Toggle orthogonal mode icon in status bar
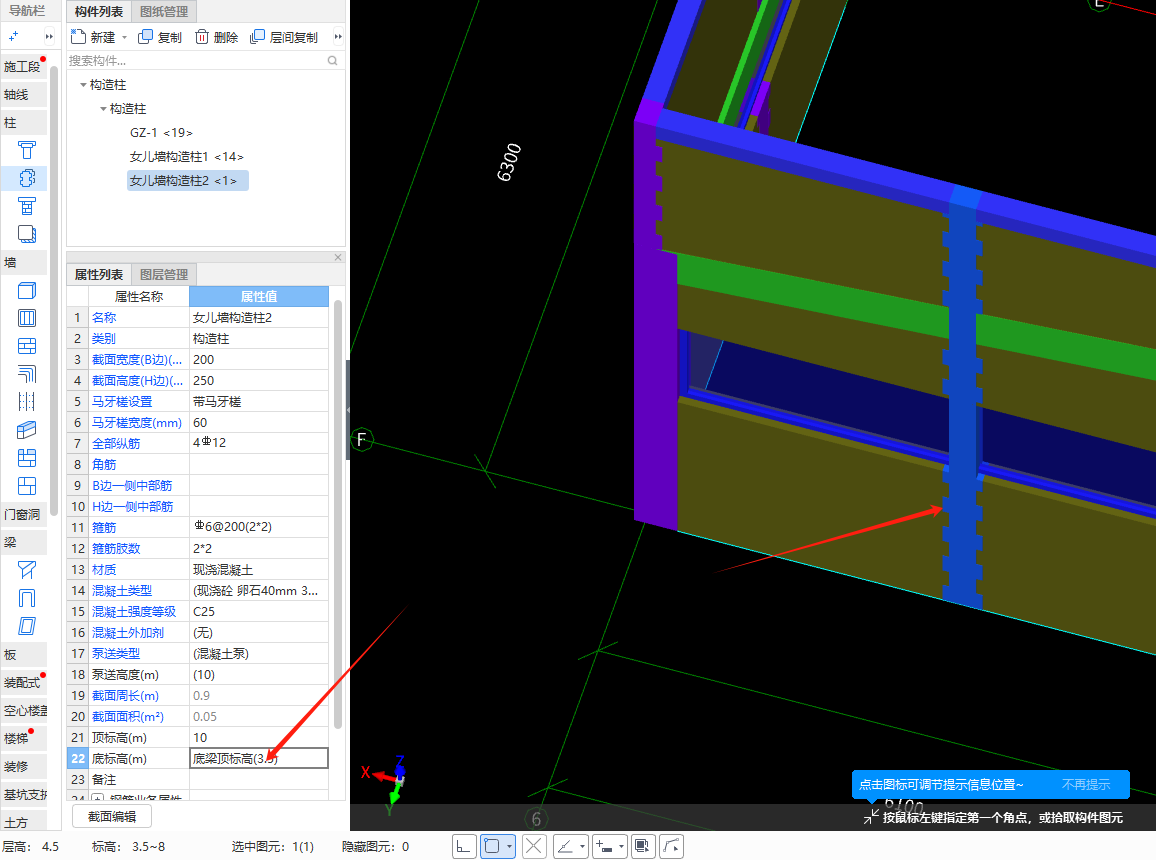The image size is (1156, 860). 464,846
